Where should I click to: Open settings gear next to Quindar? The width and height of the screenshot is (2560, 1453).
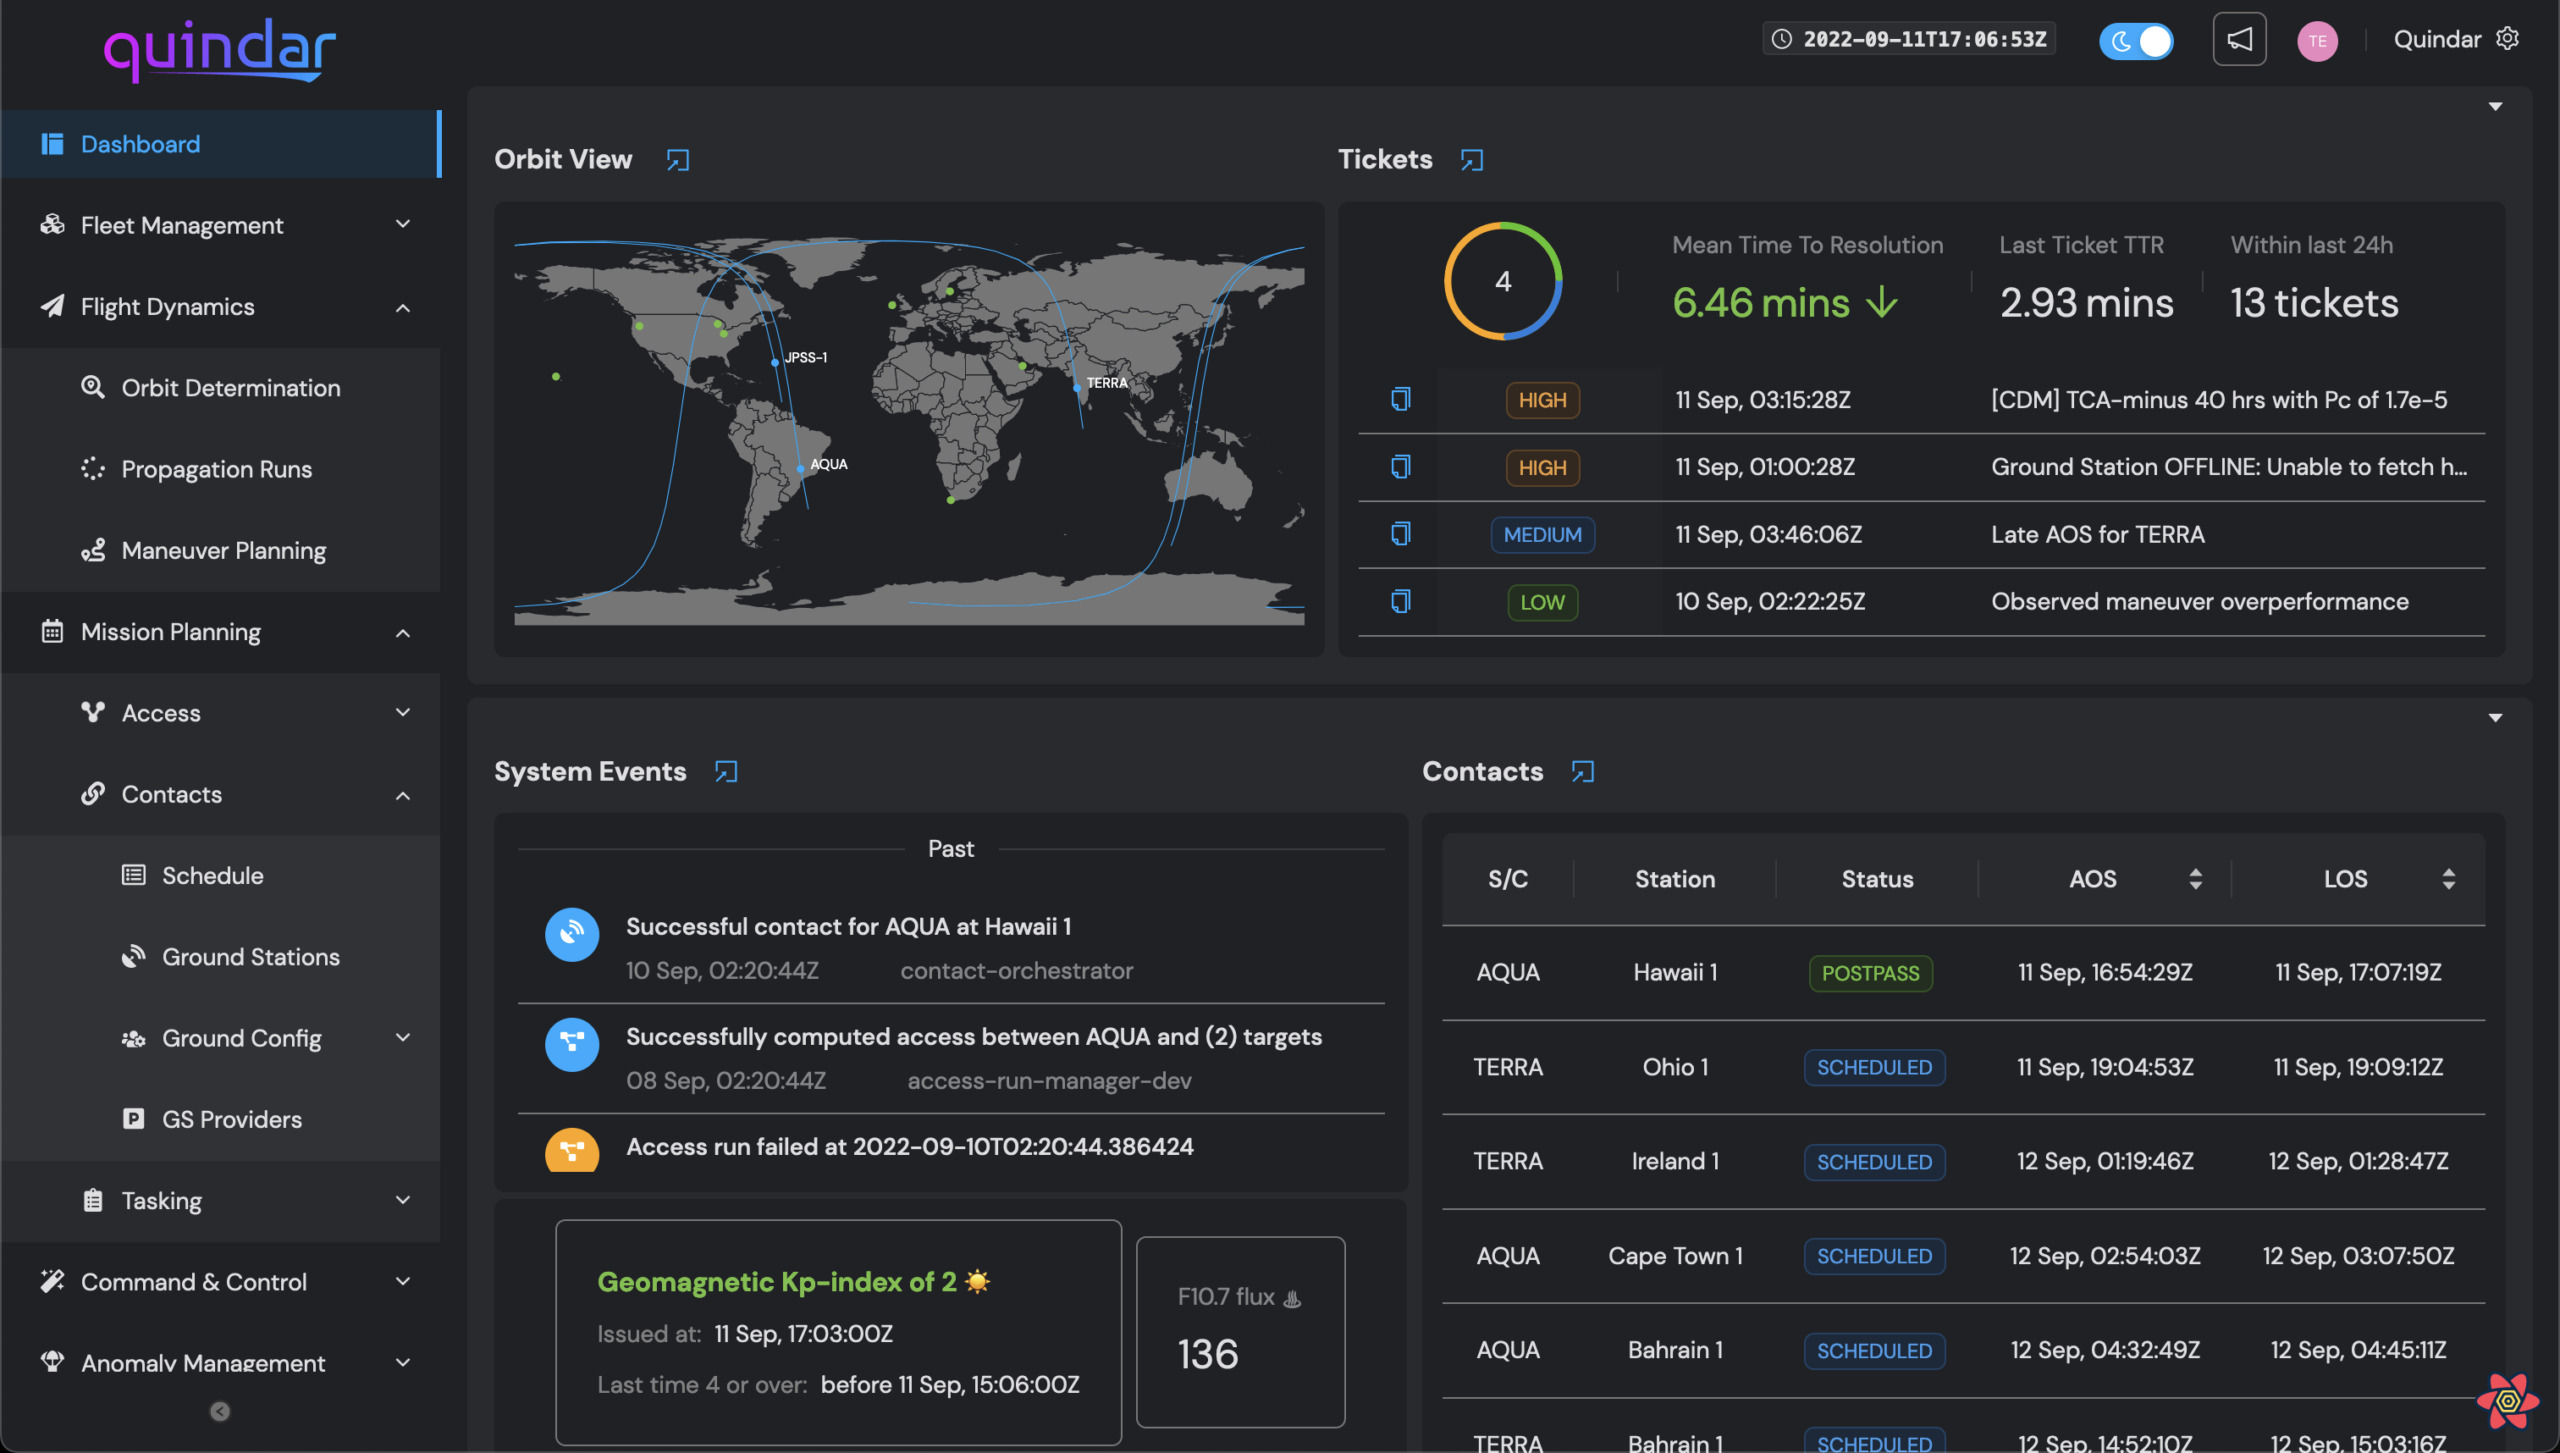2508,39
